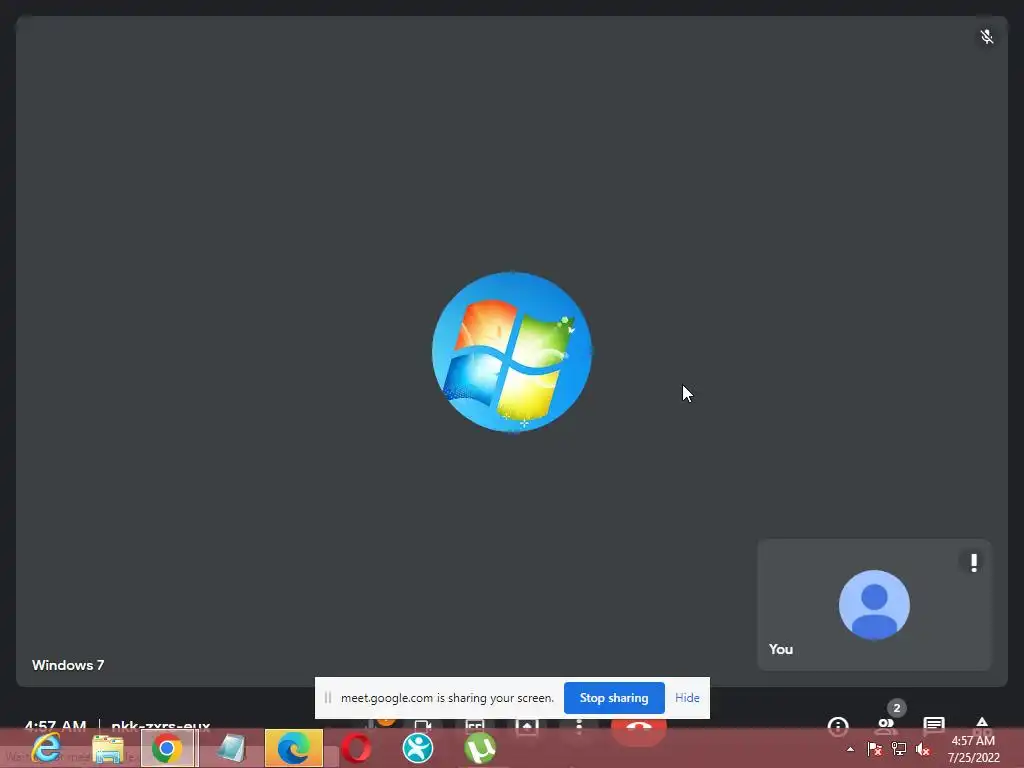Open the teal figure app on taskbar
The width and height of the screenshot is (1024, 768).
418,748
